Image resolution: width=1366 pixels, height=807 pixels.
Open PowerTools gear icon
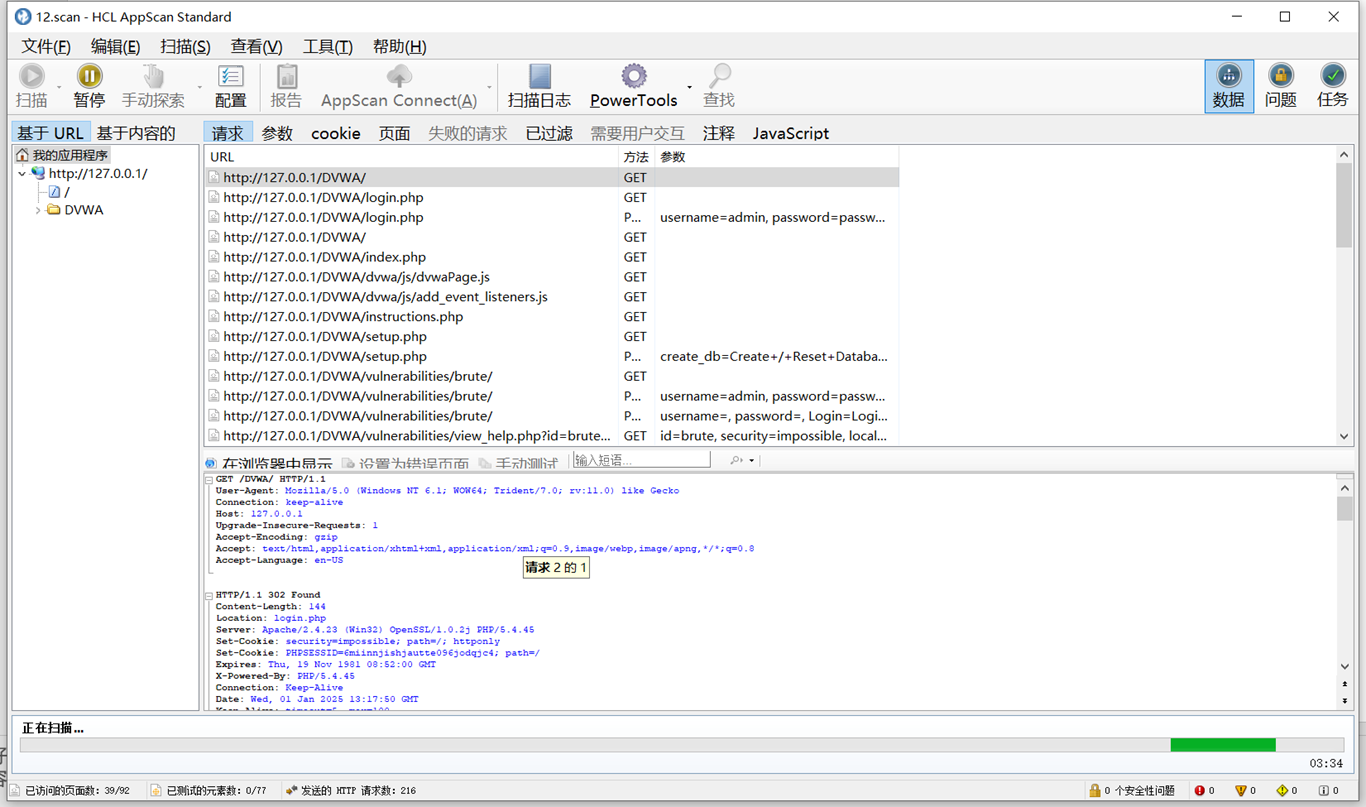pos(634,76)
